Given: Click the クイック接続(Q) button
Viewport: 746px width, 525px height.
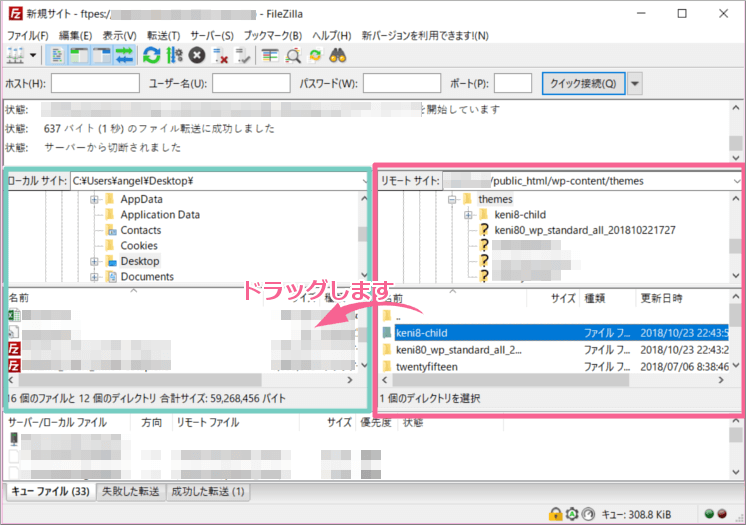Looking at the screenshot, I should point(583,84).
